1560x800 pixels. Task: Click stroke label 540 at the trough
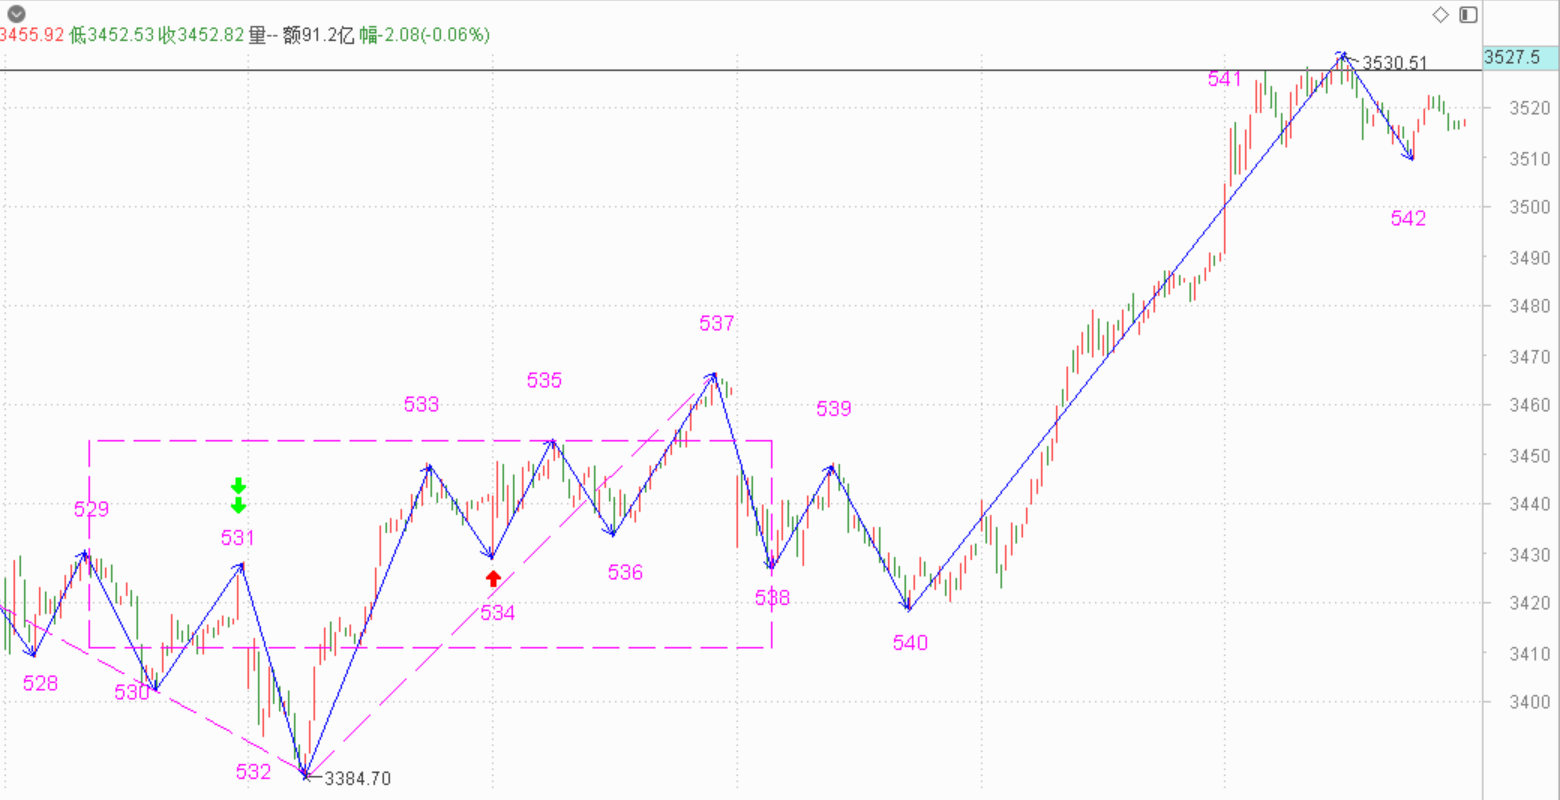(911, 642)
